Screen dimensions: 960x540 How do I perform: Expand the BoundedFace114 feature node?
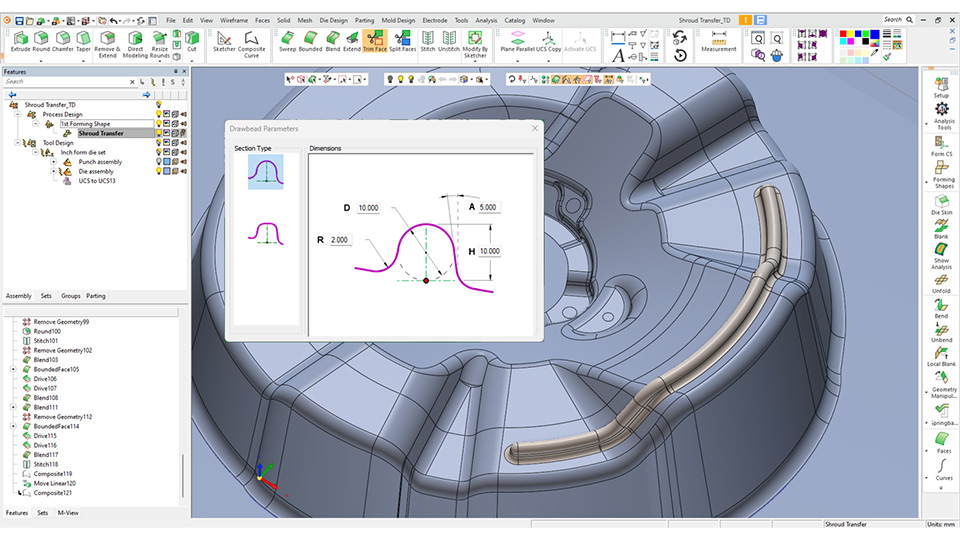(13, 426)
